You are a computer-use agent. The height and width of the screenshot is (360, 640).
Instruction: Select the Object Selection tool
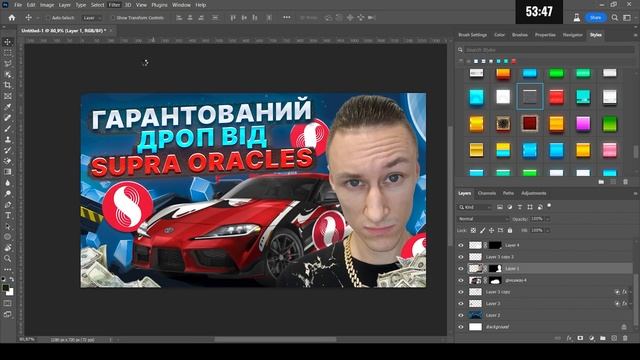tap(8, 74)
